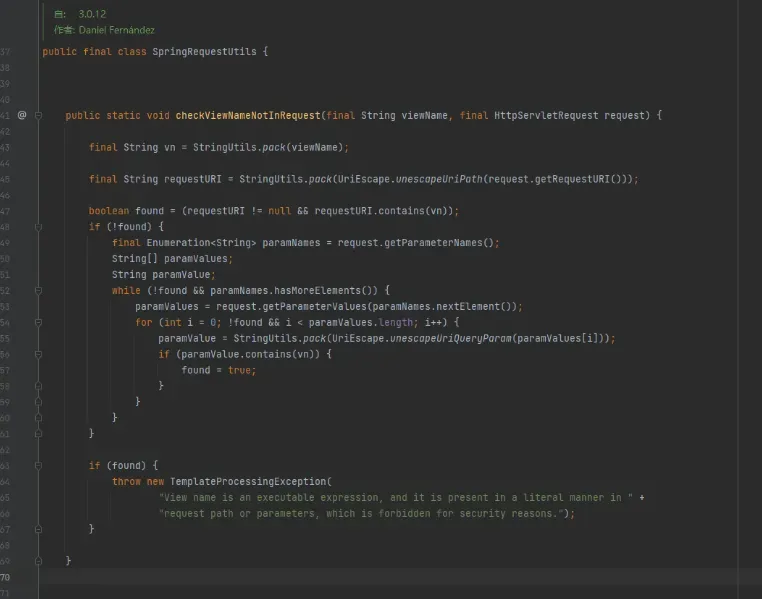The image size is (762, 599).
Task: Click the getParameterNames() call
Action: point(439,243)
